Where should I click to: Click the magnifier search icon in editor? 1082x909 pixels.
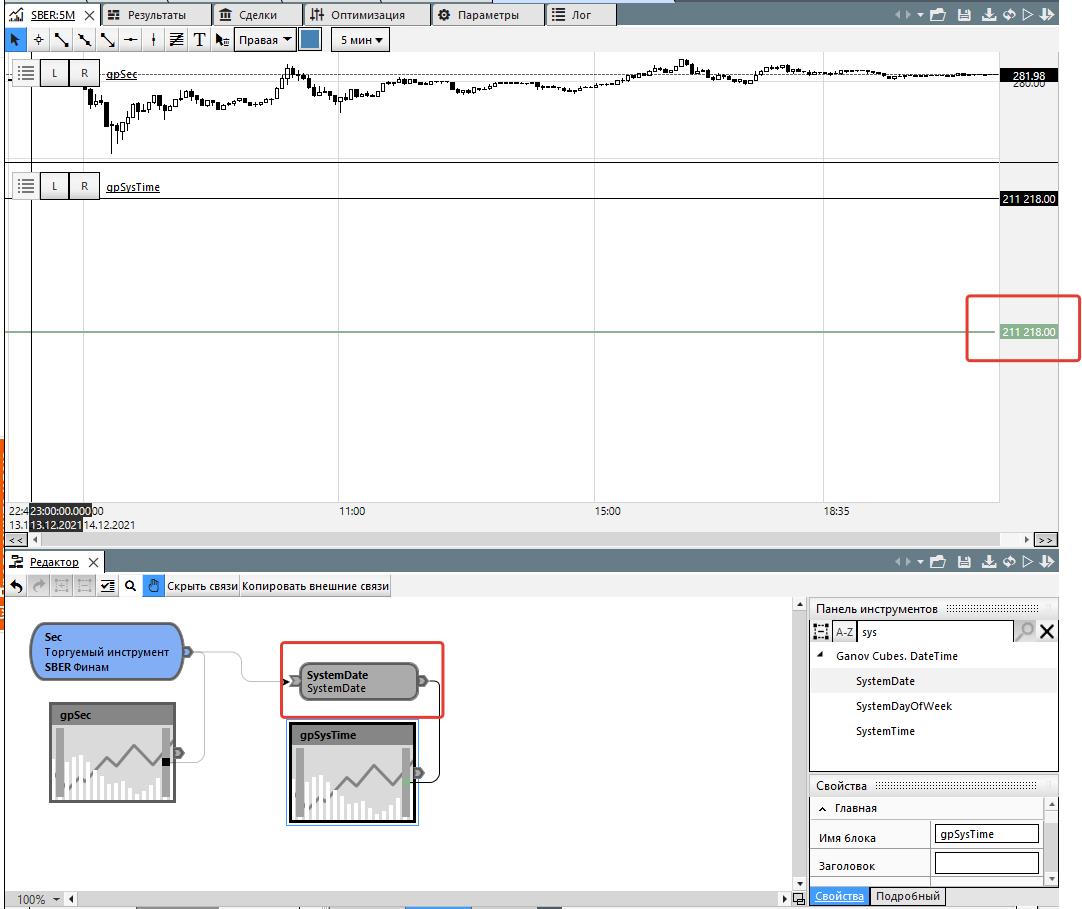(x=130, y=587)
